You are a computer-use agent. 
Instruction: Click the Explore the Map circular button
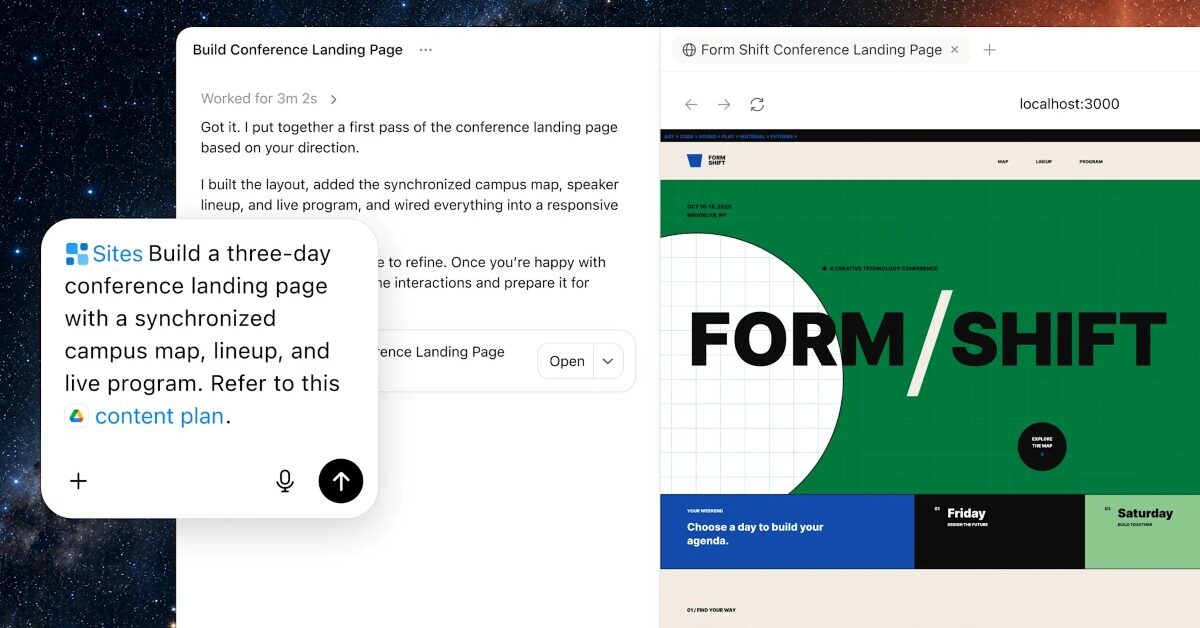pyautogui.click(x=1042, y=447)
